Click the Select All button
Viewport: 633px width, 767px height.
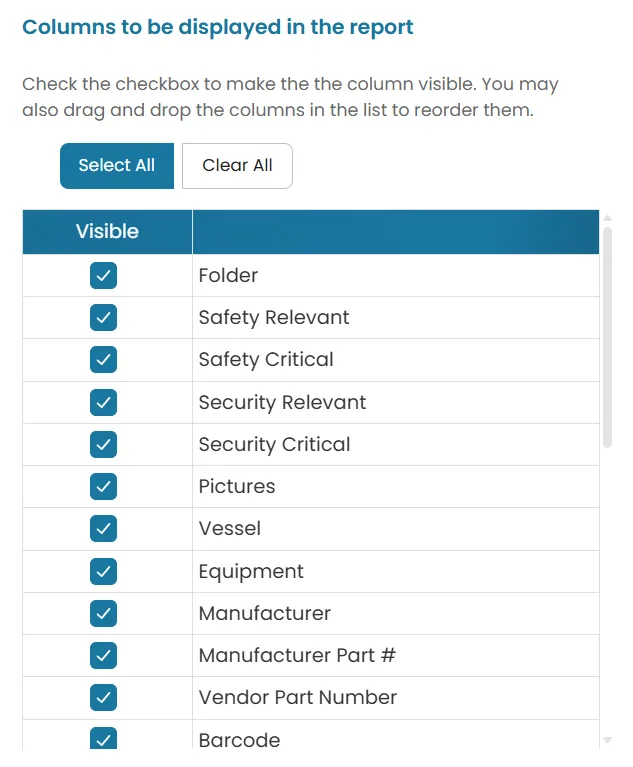click(117, 166)
